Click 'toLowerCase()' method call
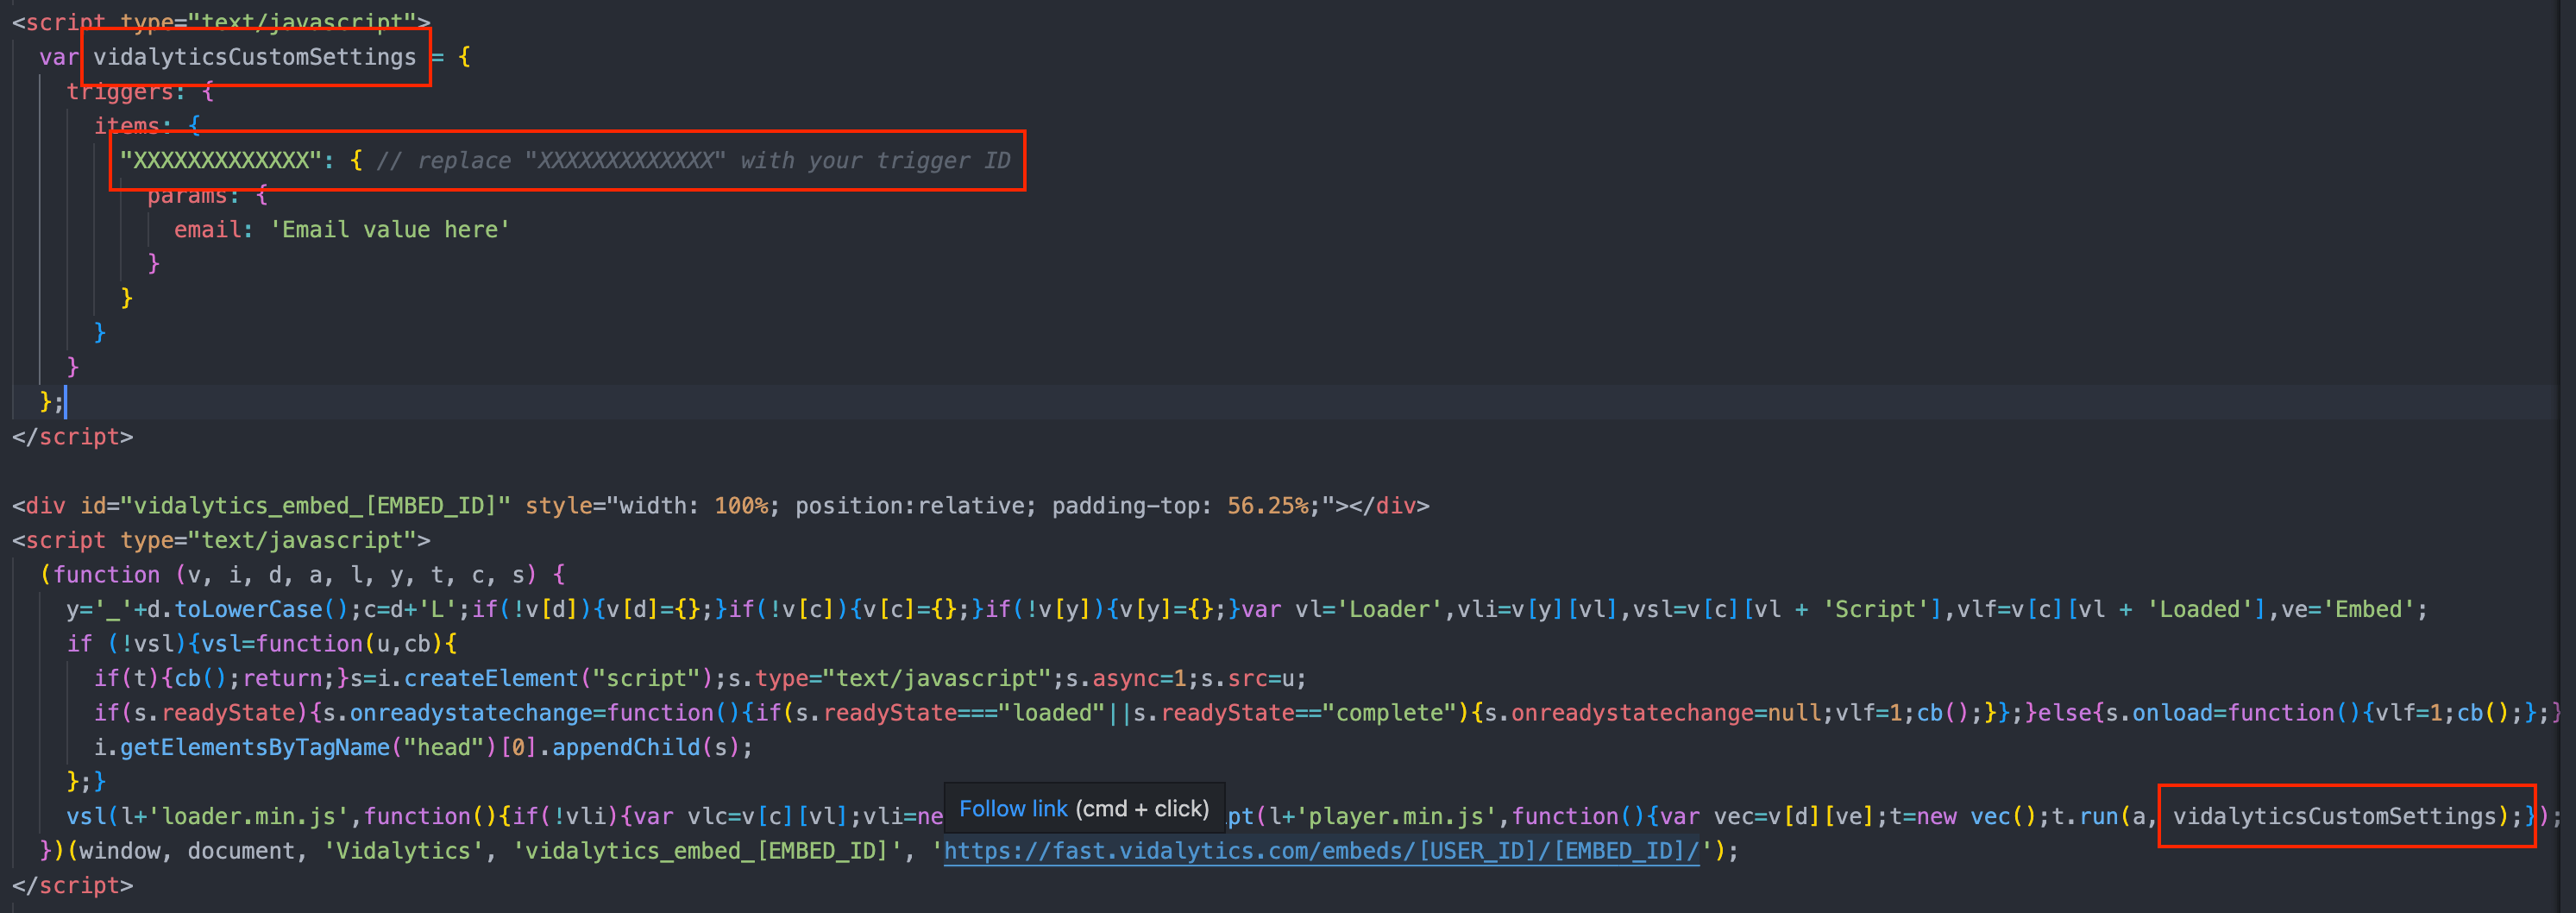The height and width of the screenshot is (913, 2576). click(x=261, y=609)
